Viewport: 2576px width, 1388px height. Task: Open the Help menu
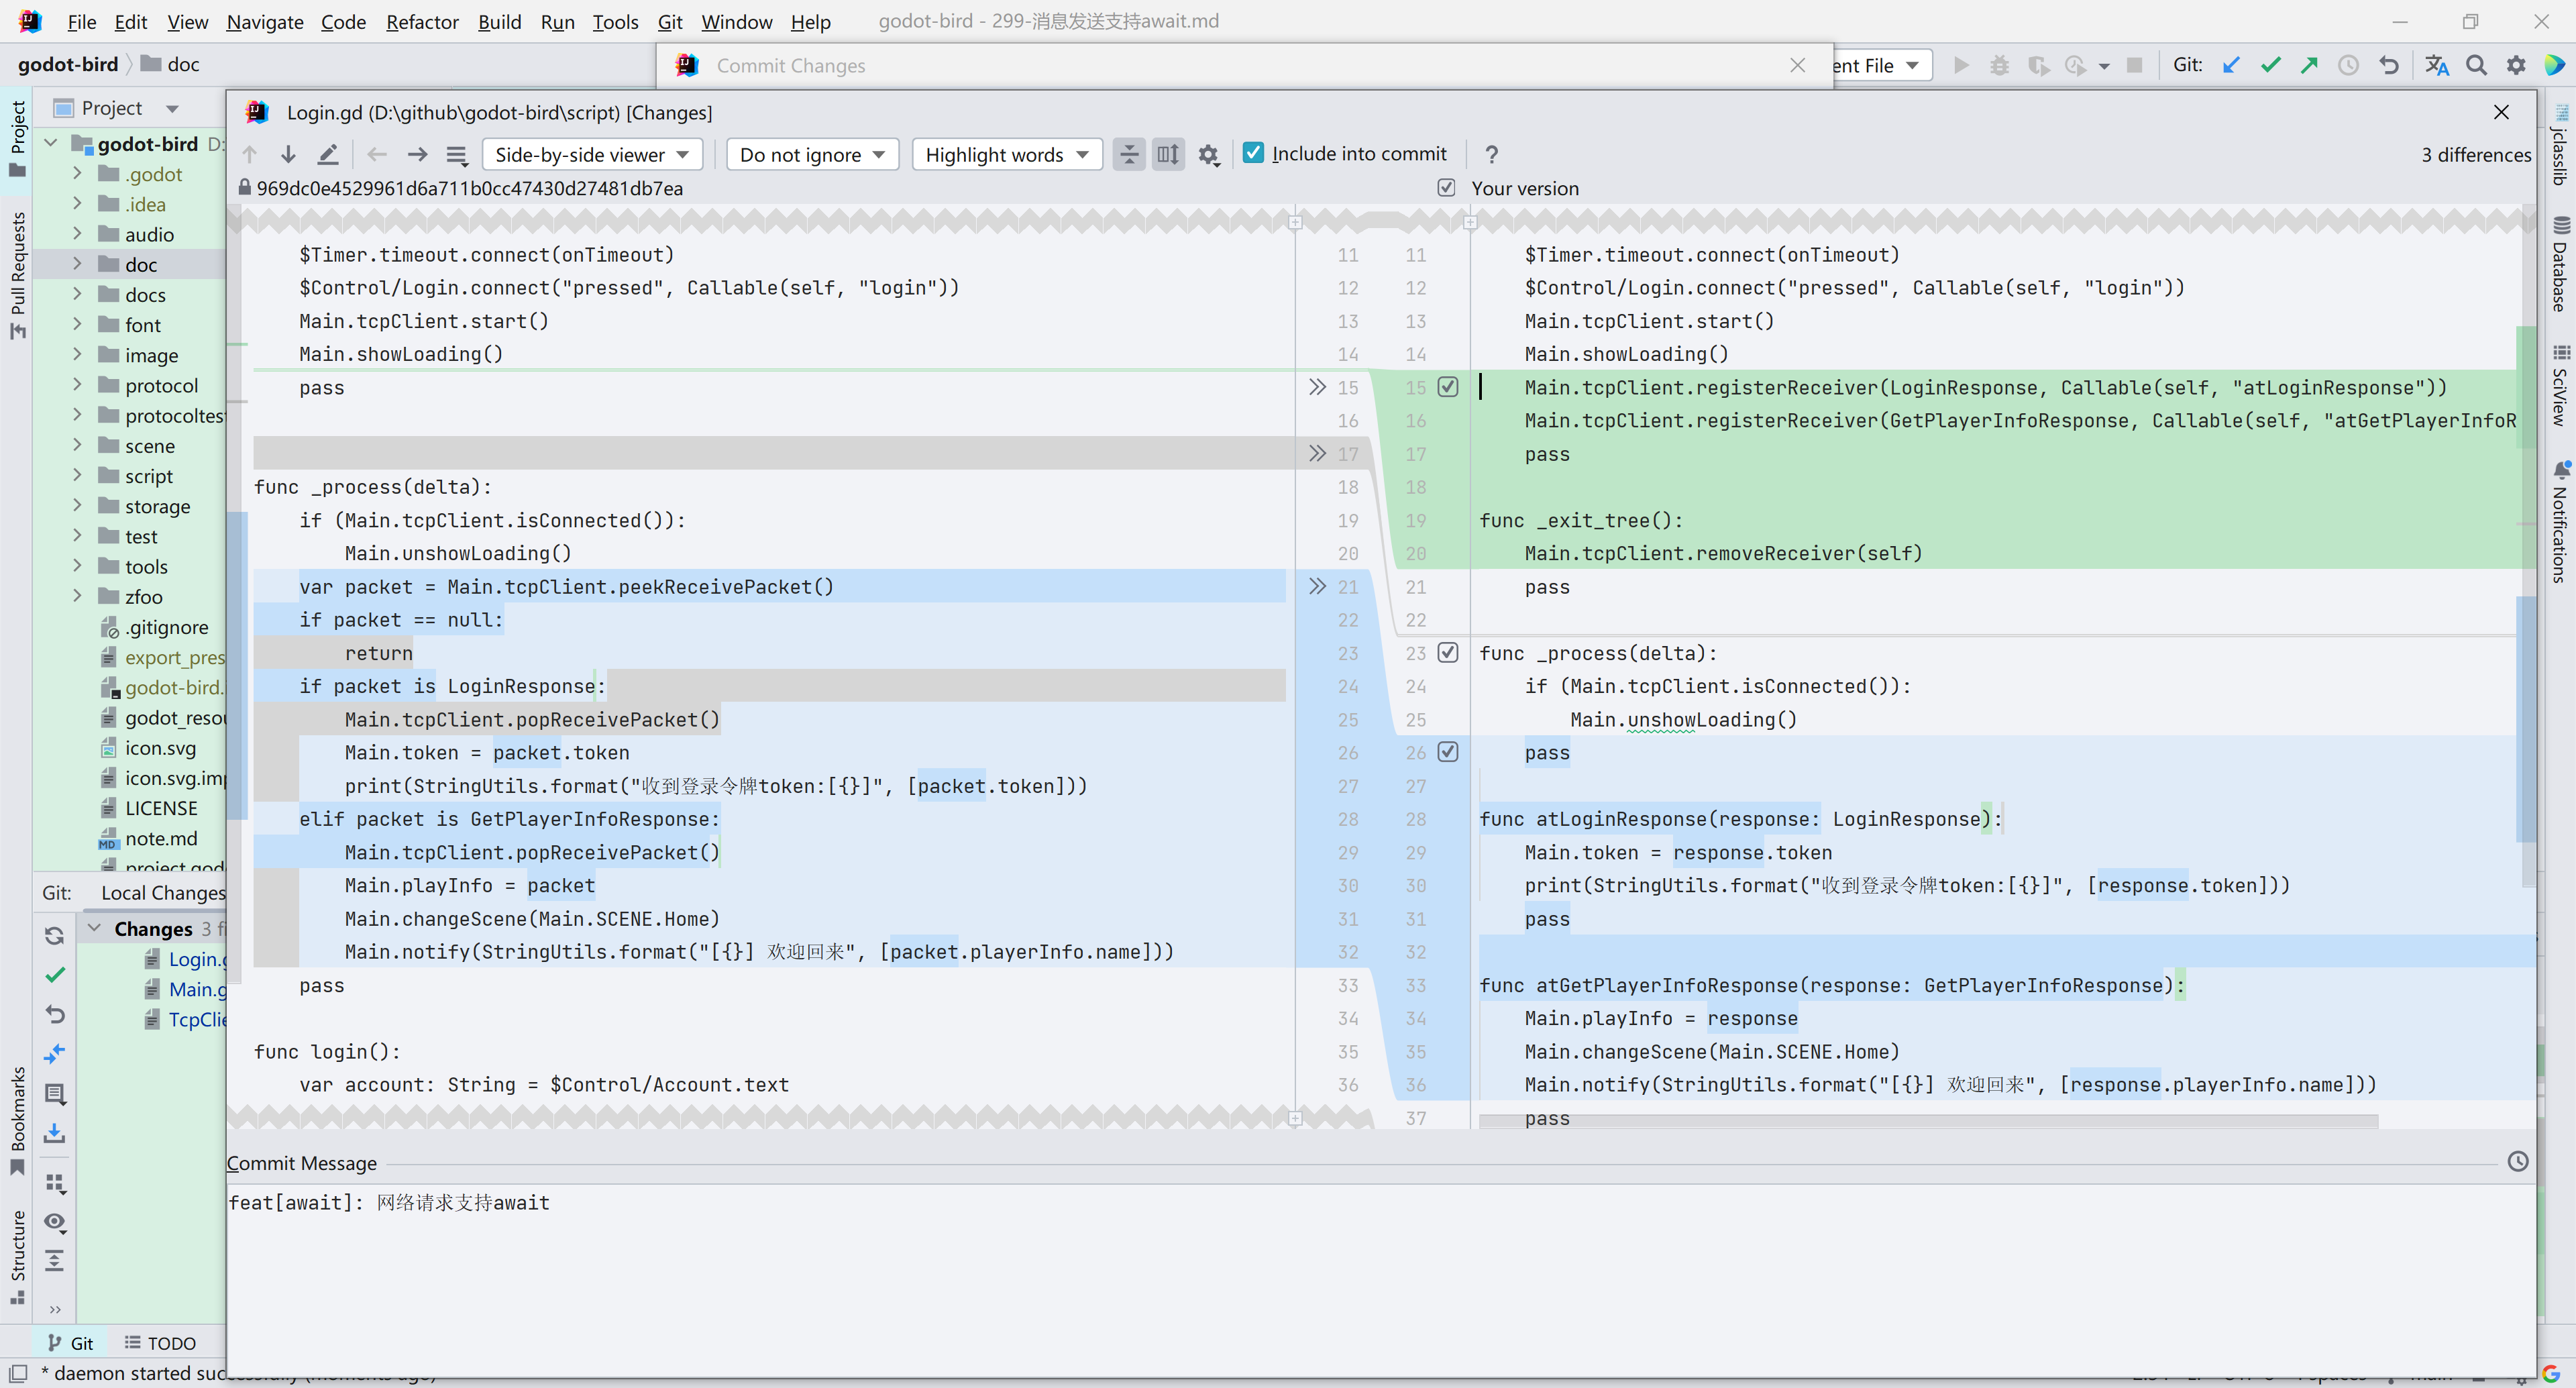(x=810, y=21)
